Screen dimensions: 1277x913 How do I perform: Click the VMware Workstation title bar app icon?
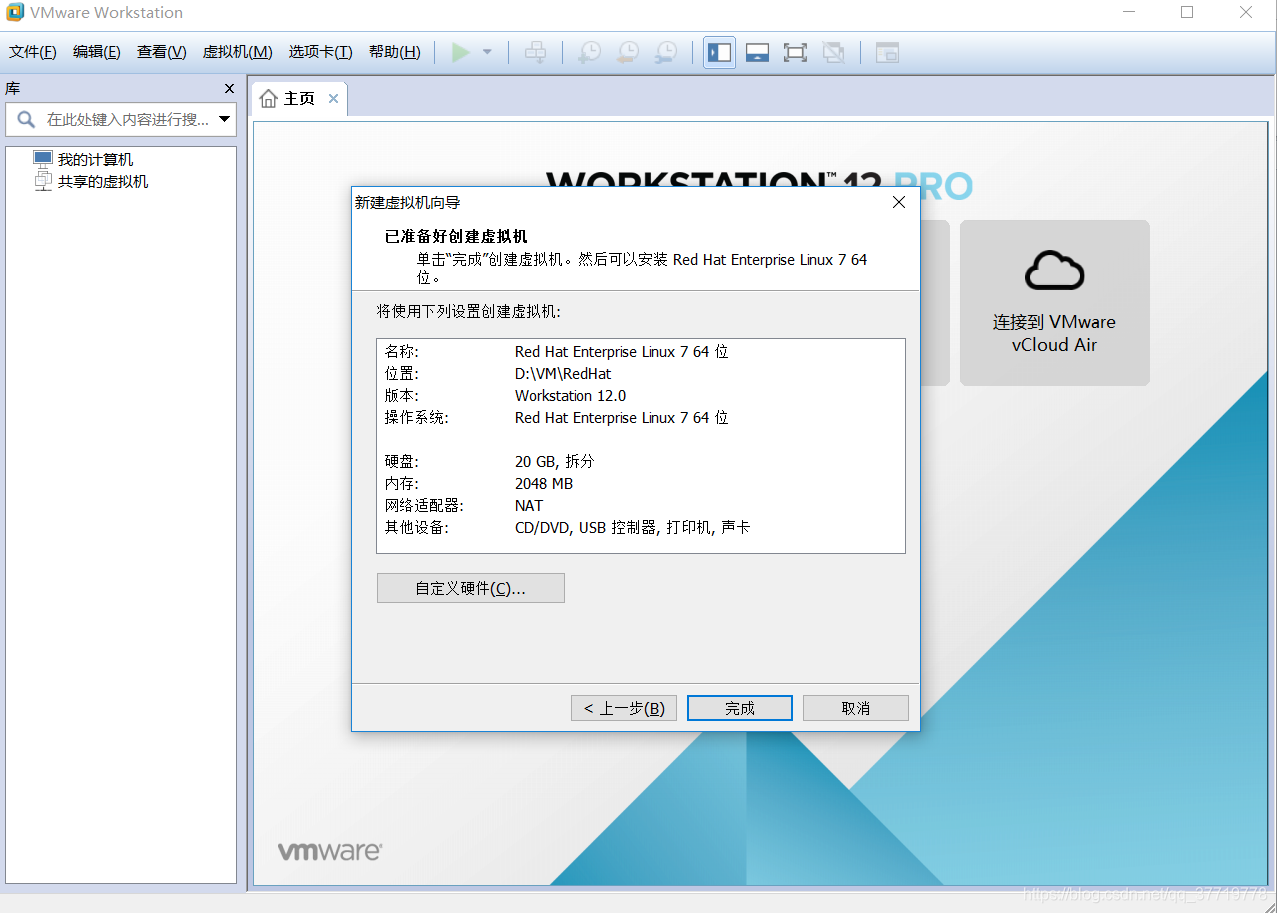click(x=15, y=13)
